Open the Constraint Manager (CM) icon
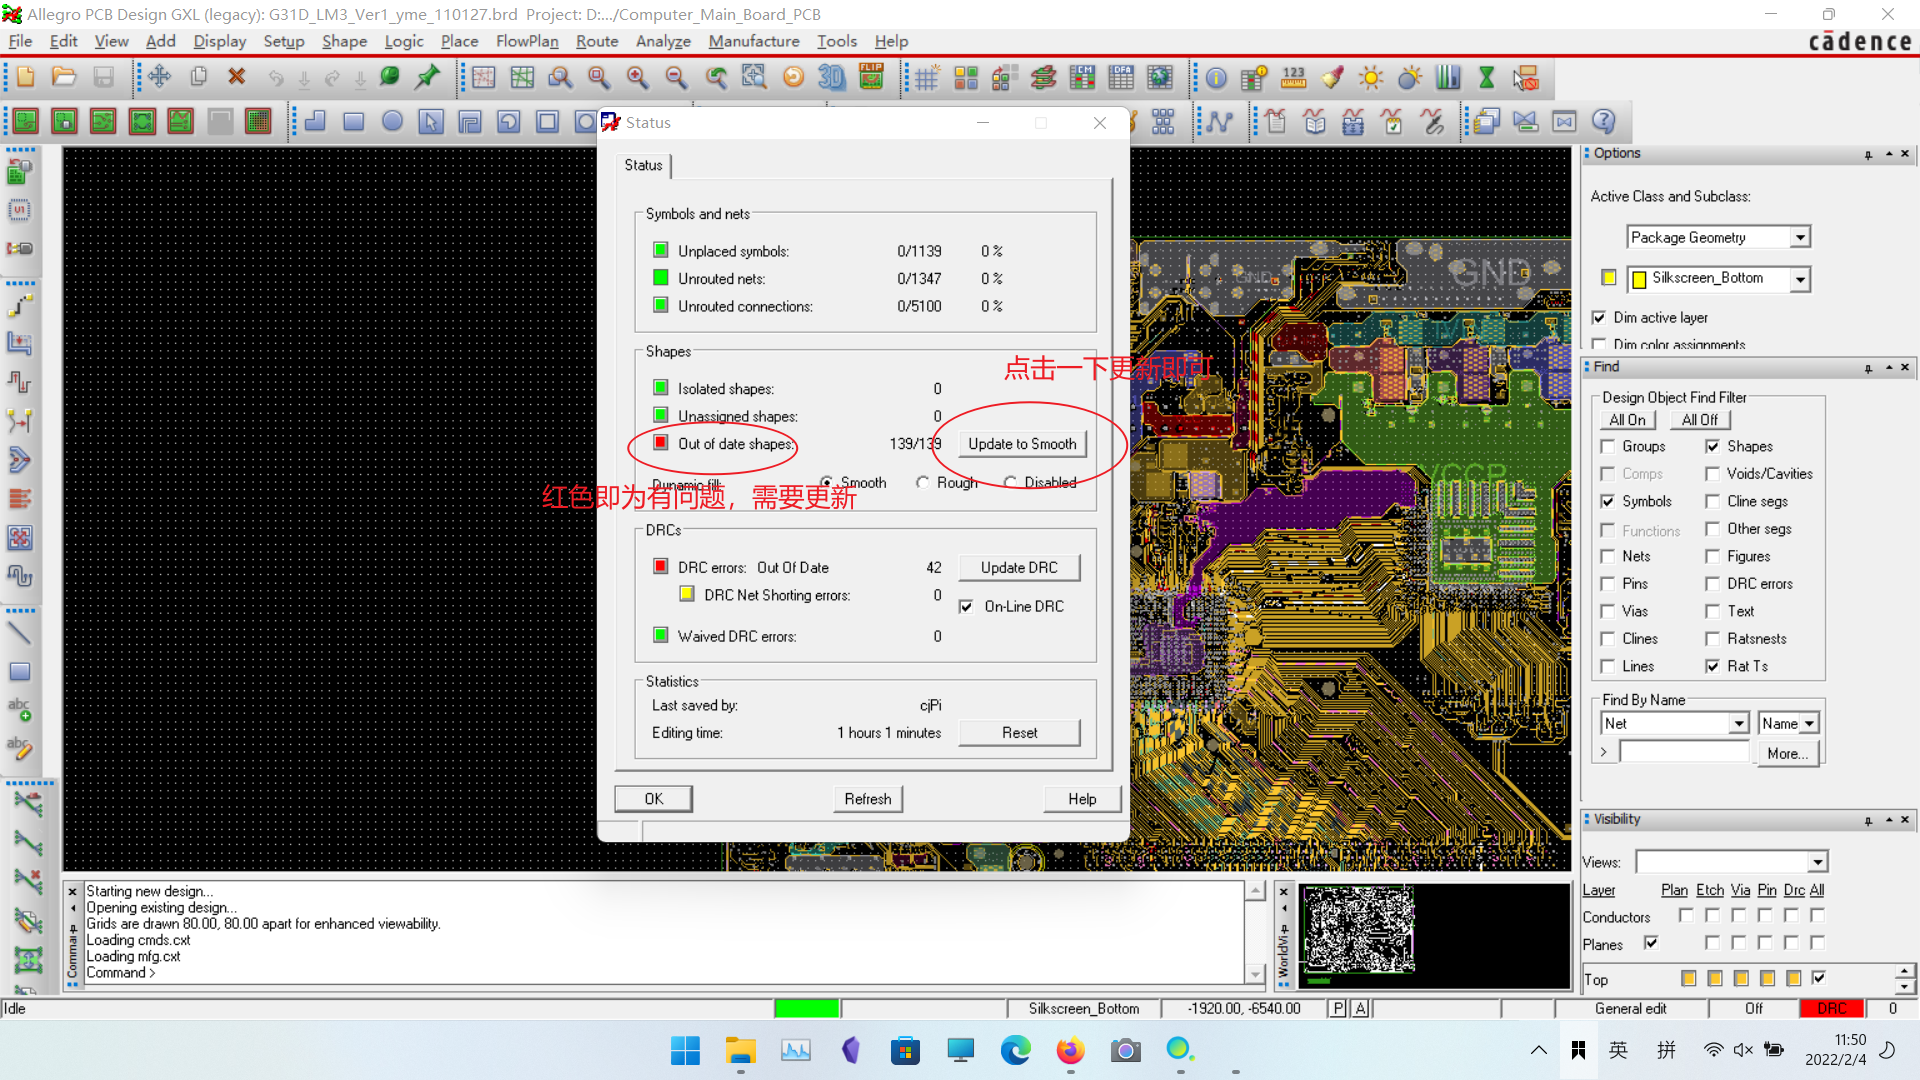1920x1080 pixels. tap(1082, 77)
